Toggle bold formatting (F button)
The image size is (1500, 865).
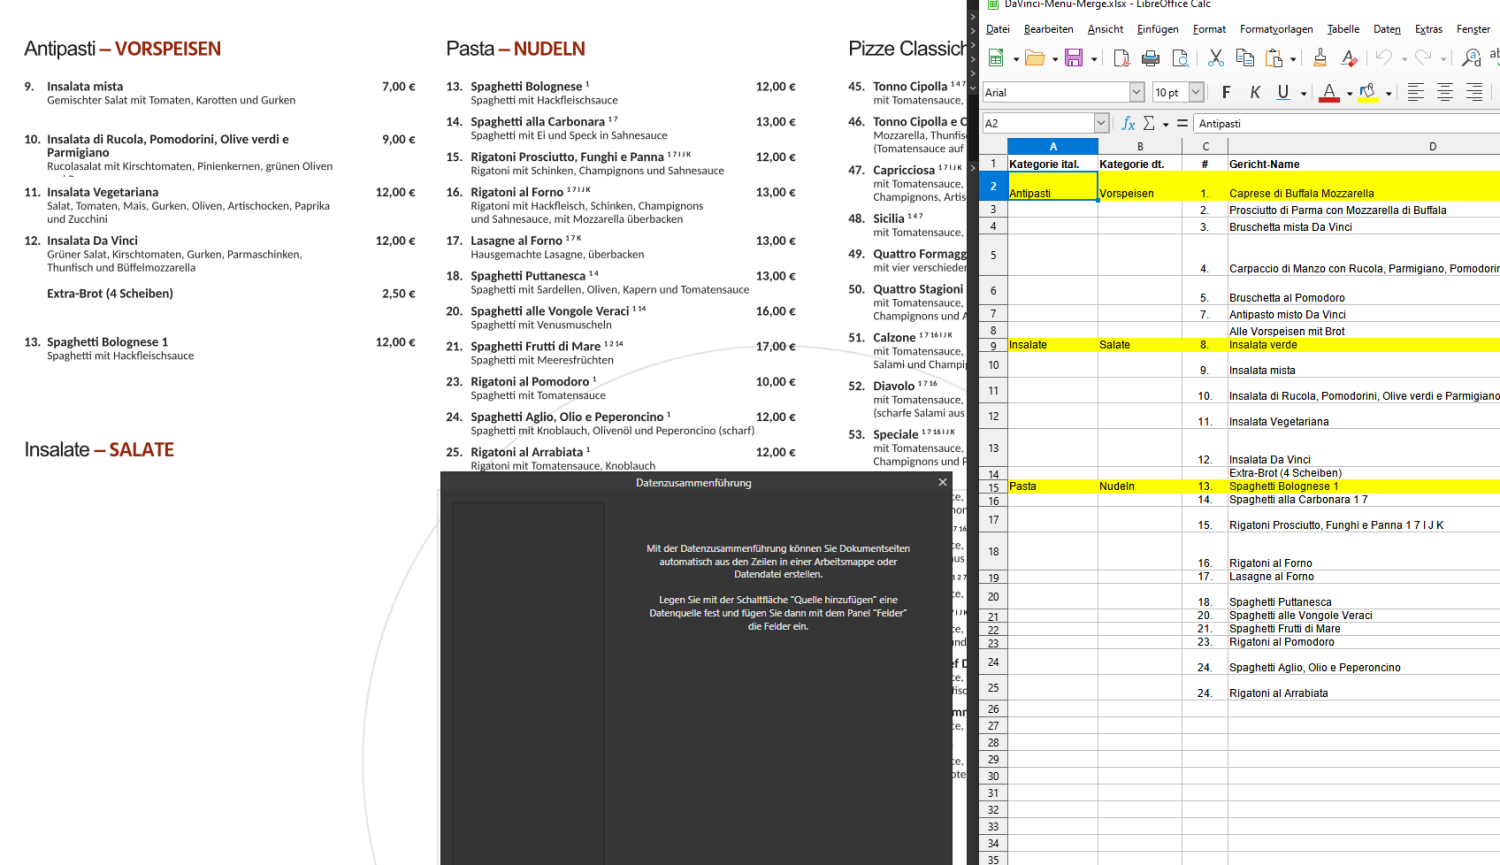pos(1226,92)
